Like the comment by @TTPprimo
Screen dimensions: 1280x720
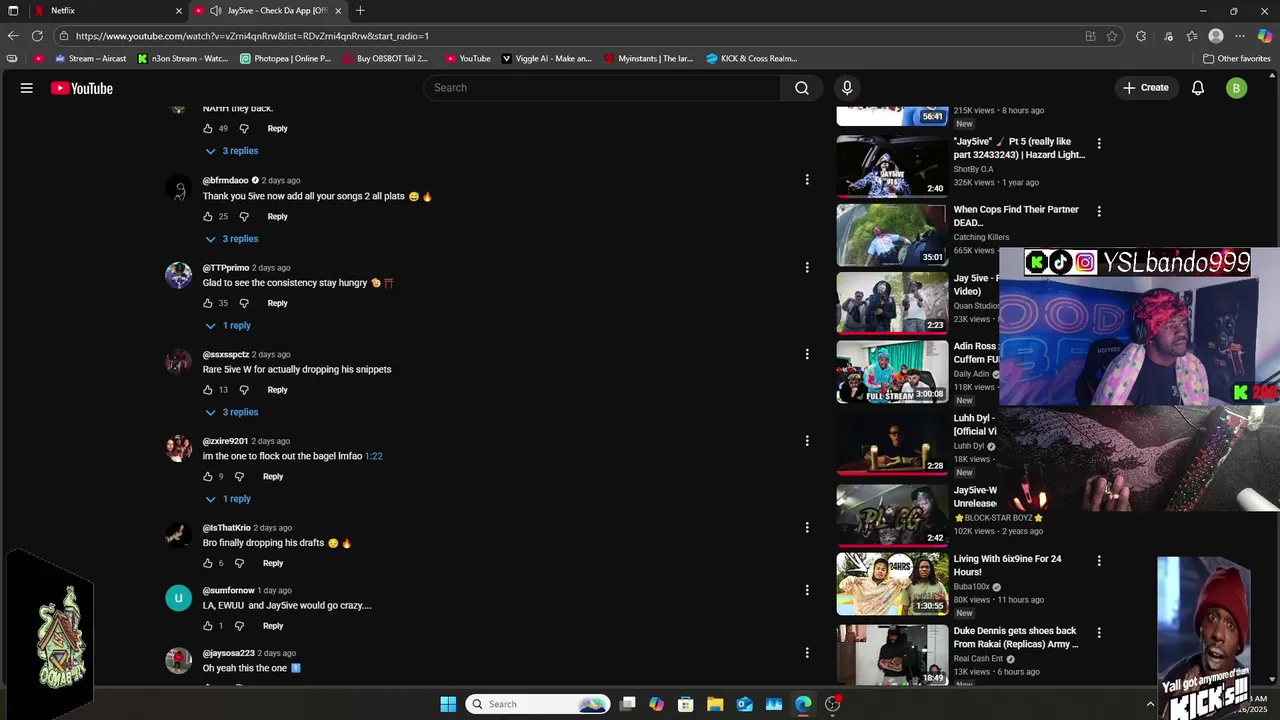click(208, 303)
